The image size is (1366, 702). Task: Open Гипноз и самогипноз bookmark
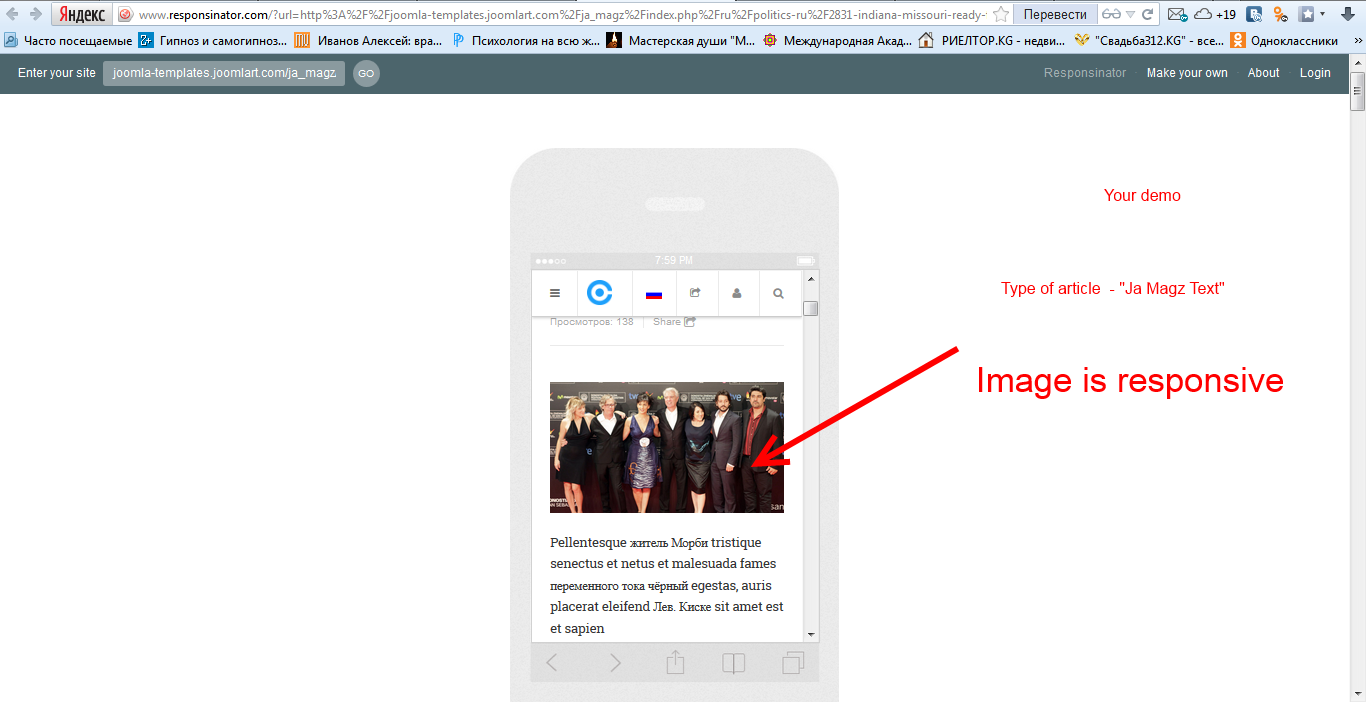(x=213, y=41)
